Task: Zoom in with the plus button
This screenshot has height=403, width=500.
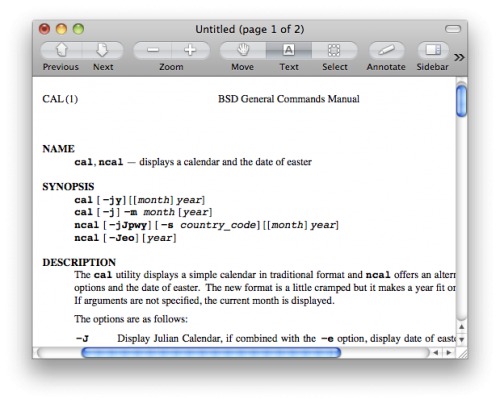Action: click(x=191, y=50)
